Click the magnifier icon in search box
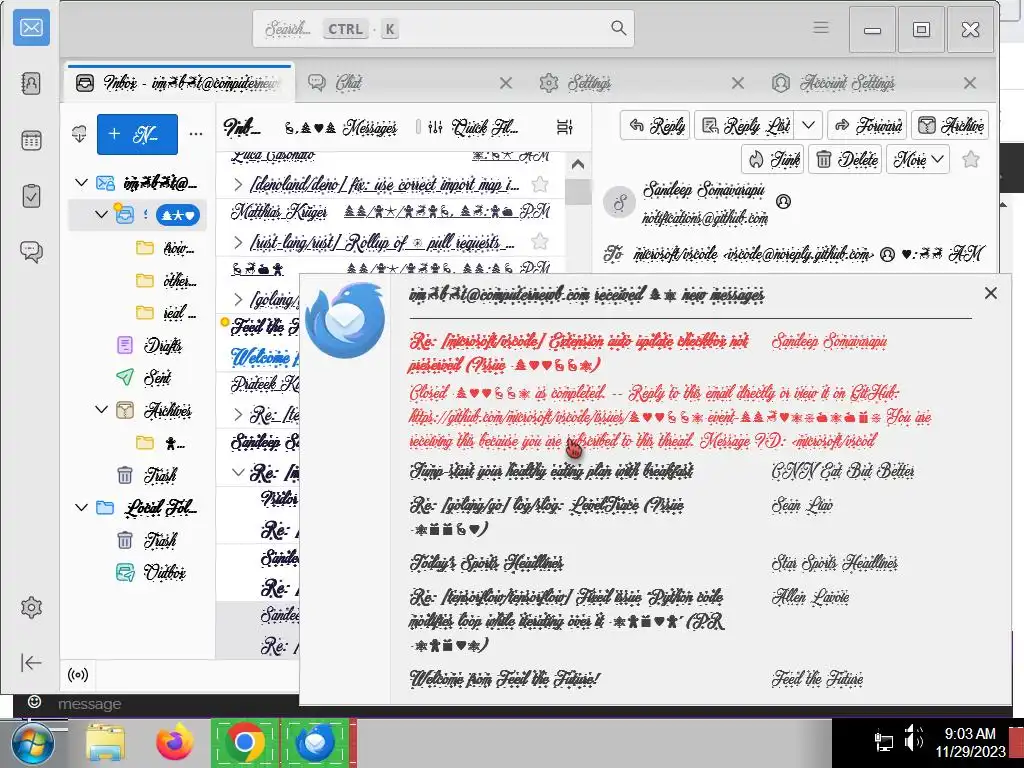 point(618,28)
